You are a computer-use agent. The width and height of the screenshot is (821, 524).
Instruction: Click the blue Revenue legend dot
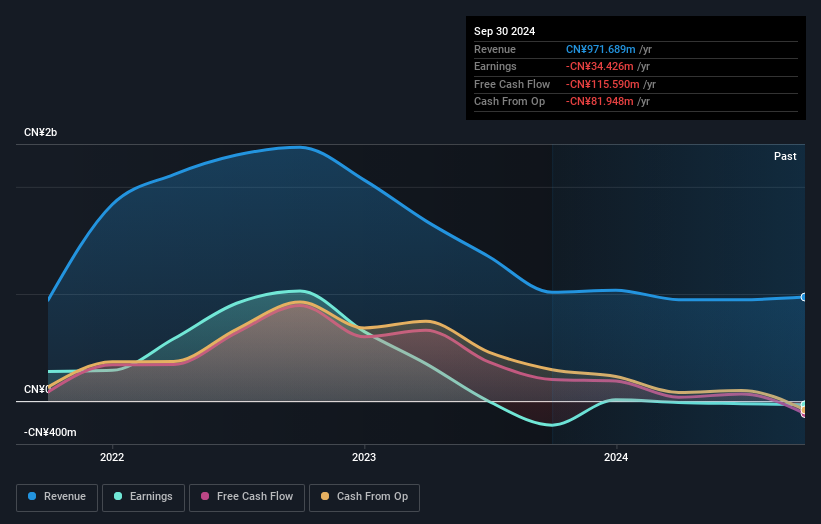point(32,496)
